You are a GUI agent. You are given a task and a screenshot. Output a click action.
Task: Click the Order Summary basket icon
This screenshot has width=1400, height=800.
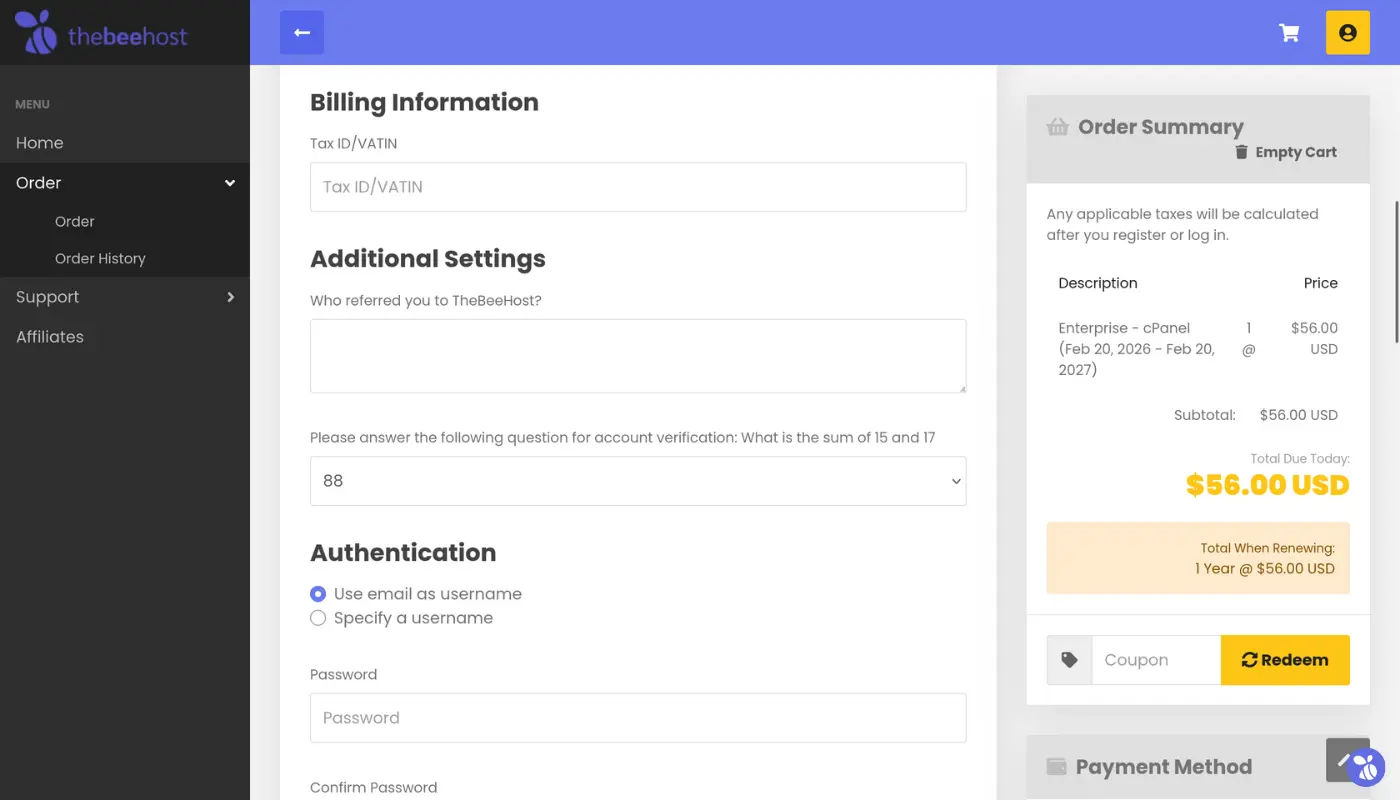tap(1057, 127)
